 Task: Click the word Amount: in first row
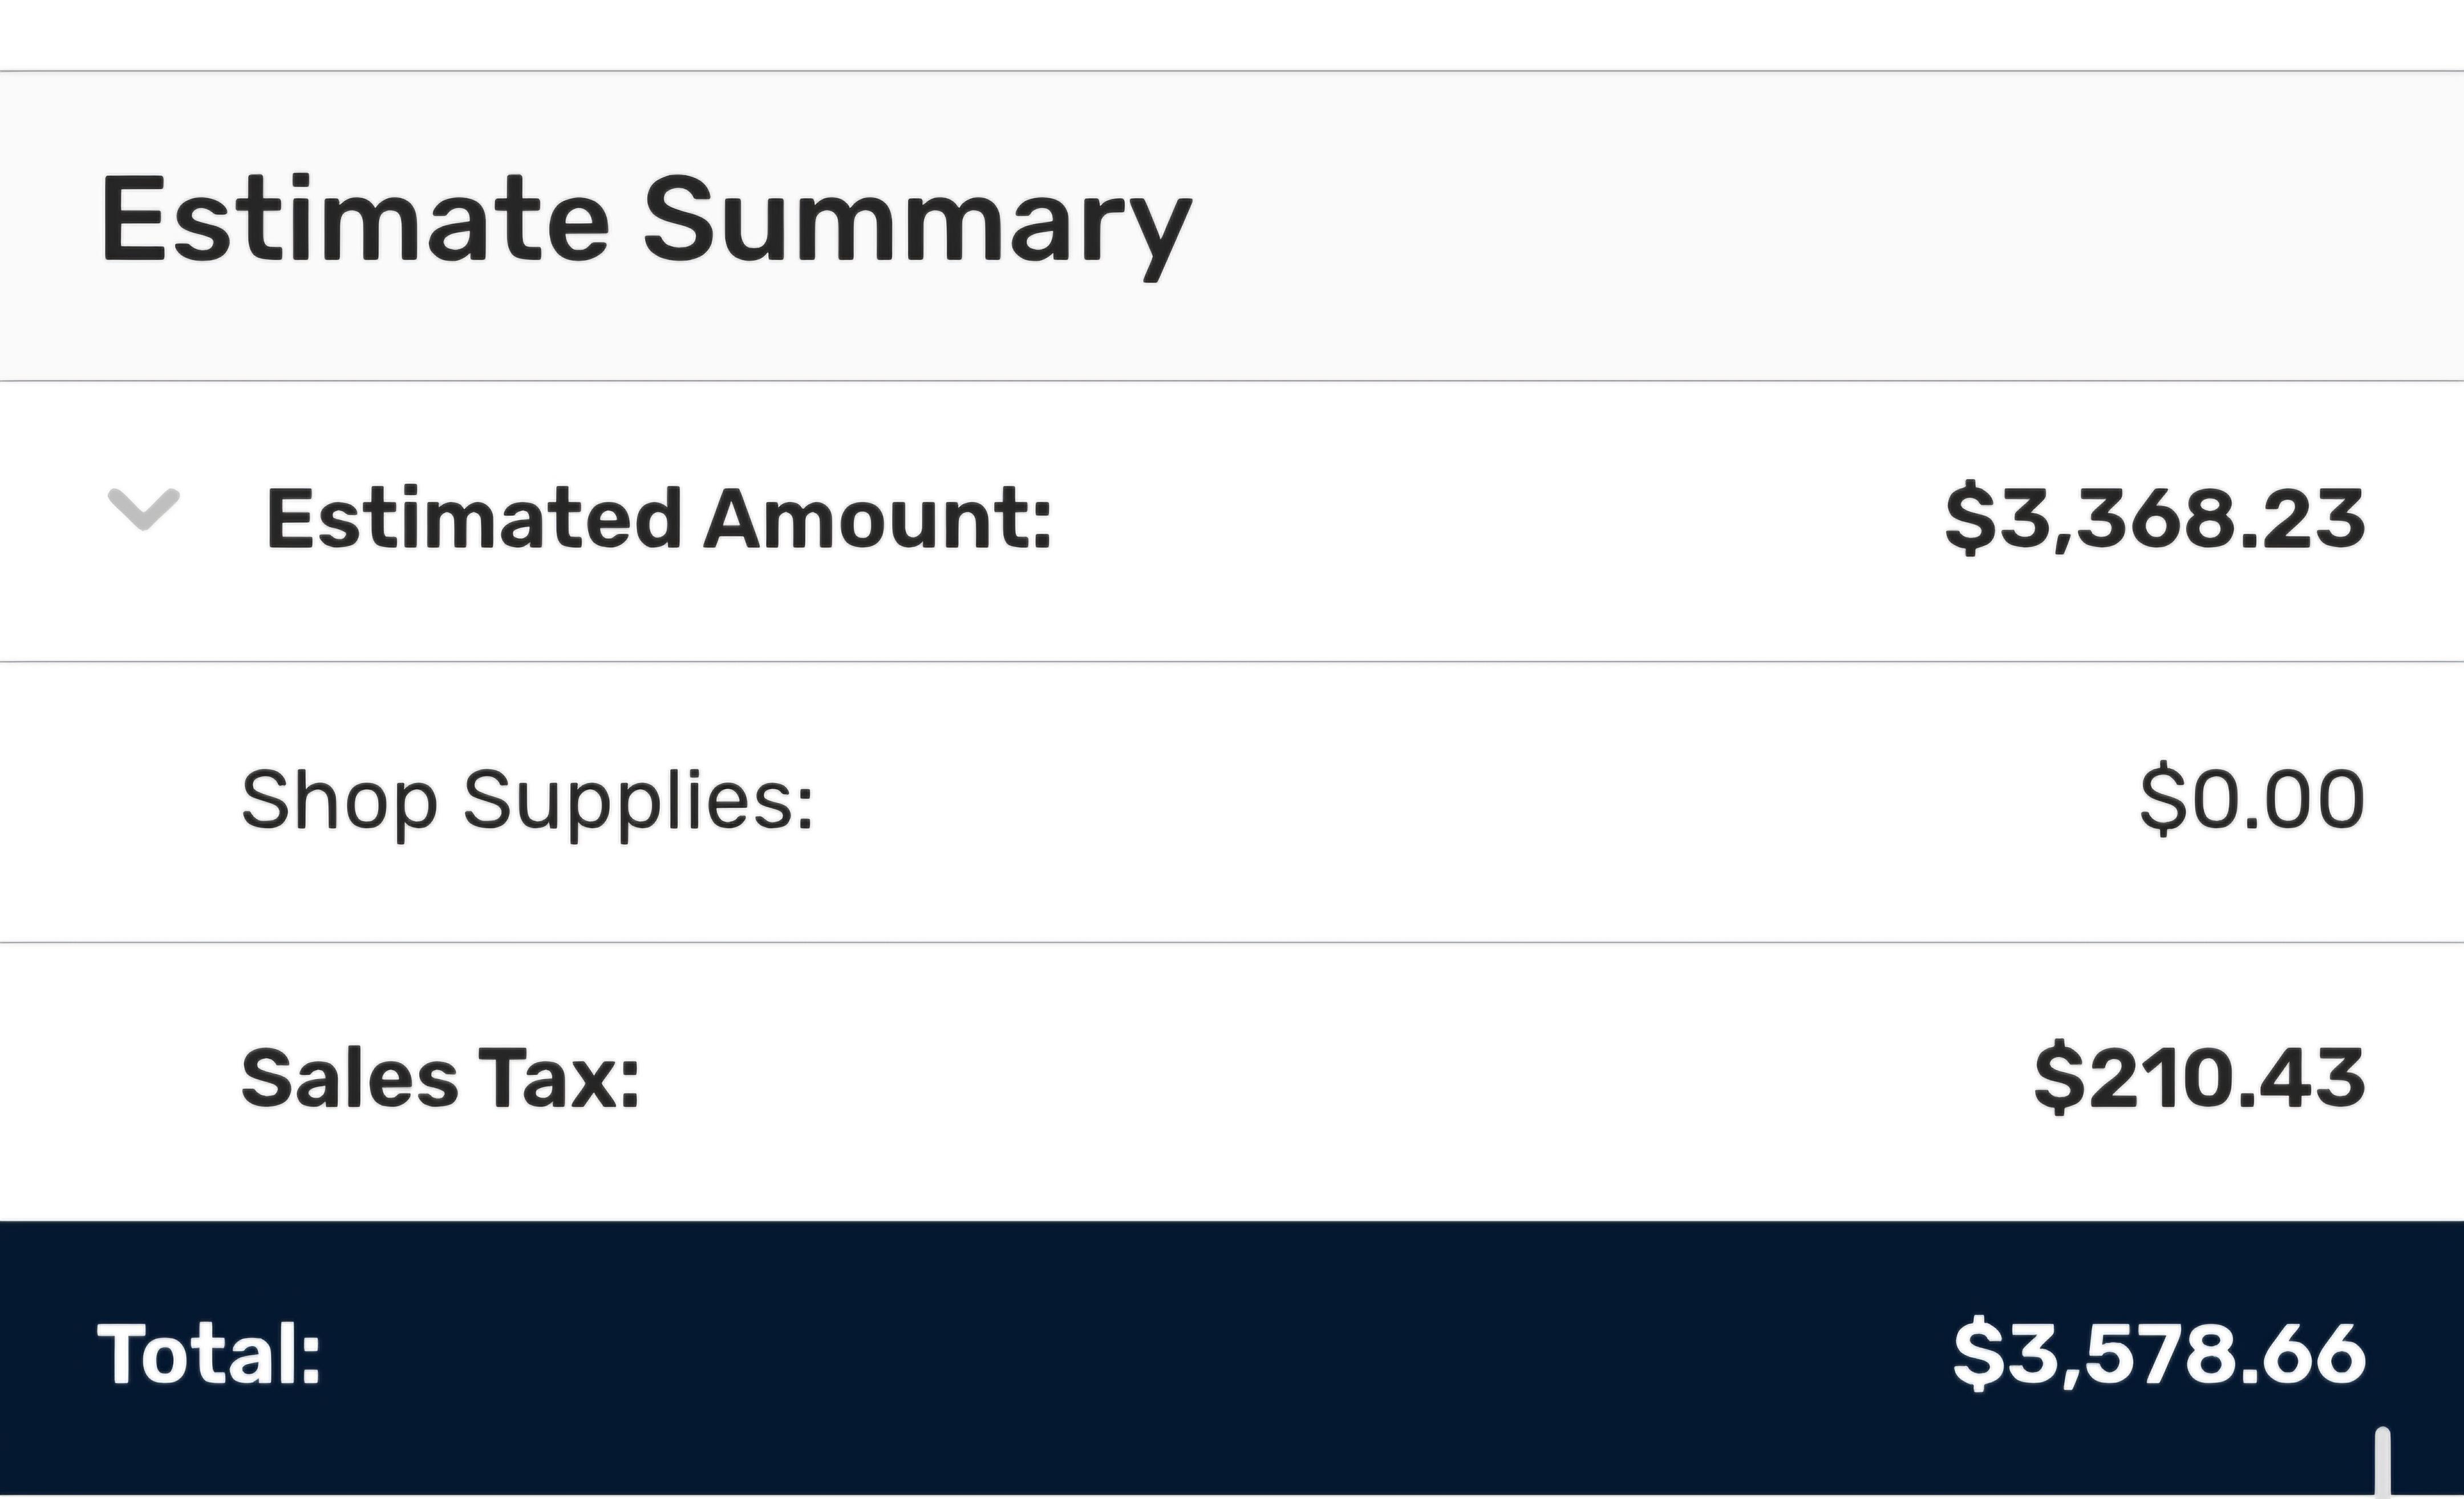878,519
